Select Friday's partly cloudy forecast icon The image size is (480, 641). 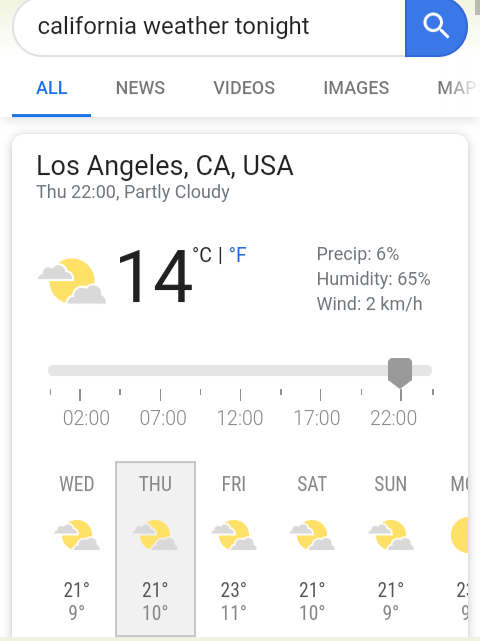pyautogui.click(x=234, y=535)
